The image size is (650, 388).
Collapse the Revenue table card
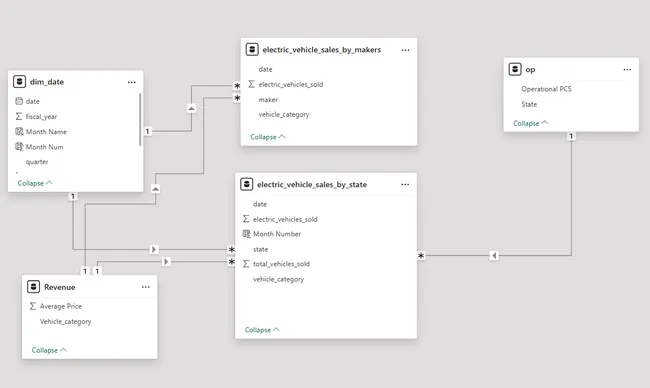[49, 350]
